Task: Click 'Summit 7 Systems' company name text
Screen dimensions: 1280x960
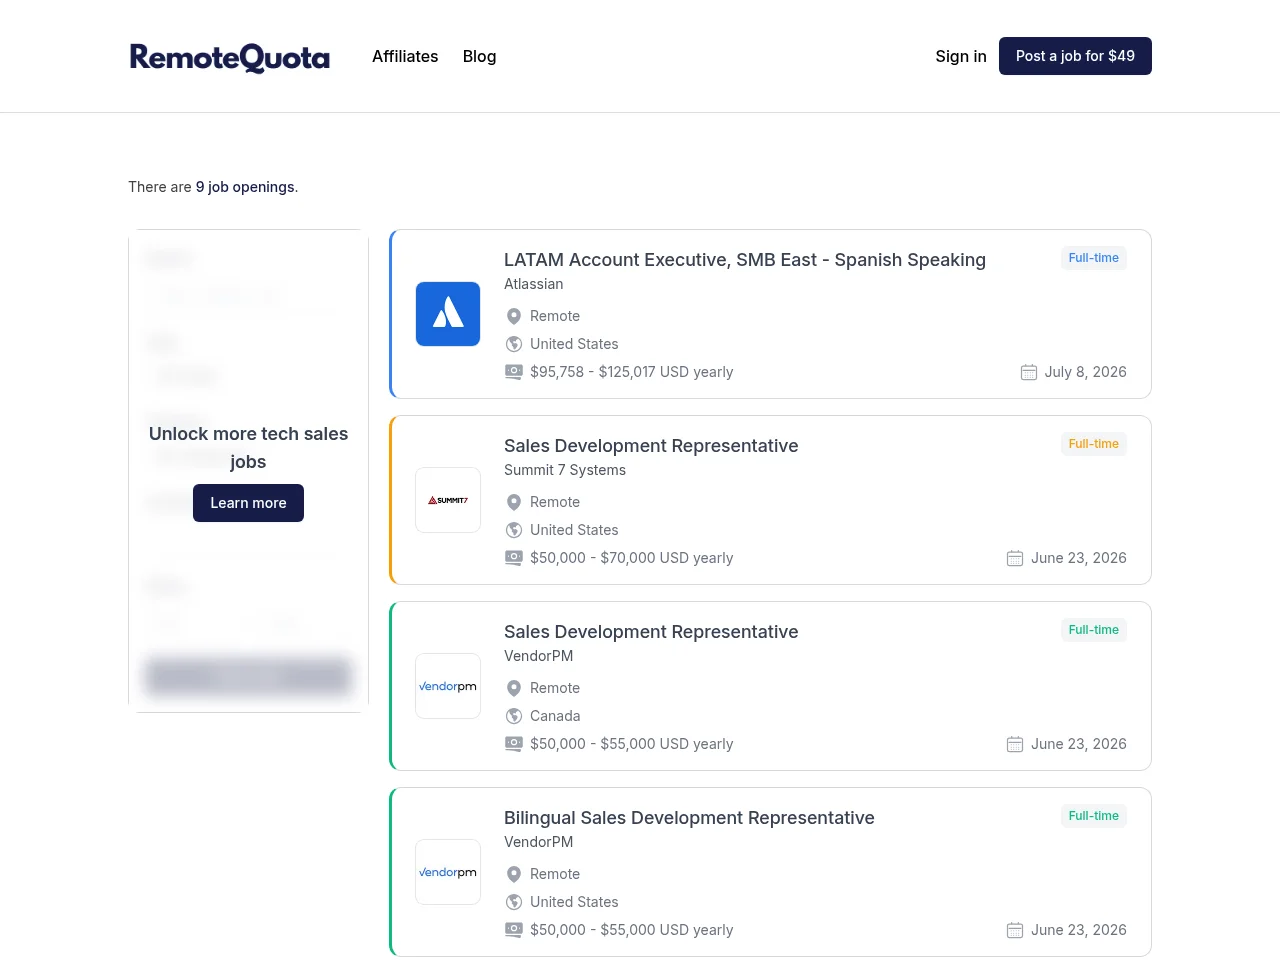Action: tap(565, 470)
